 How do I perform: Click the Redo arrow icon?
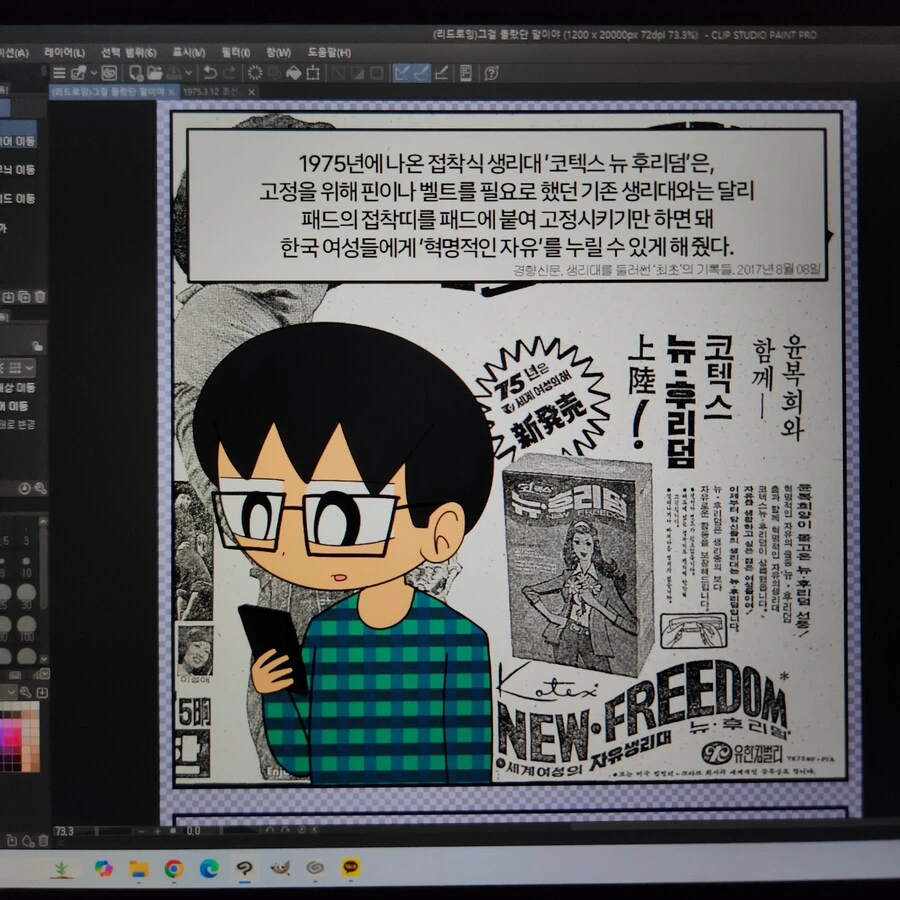[230, 73]
